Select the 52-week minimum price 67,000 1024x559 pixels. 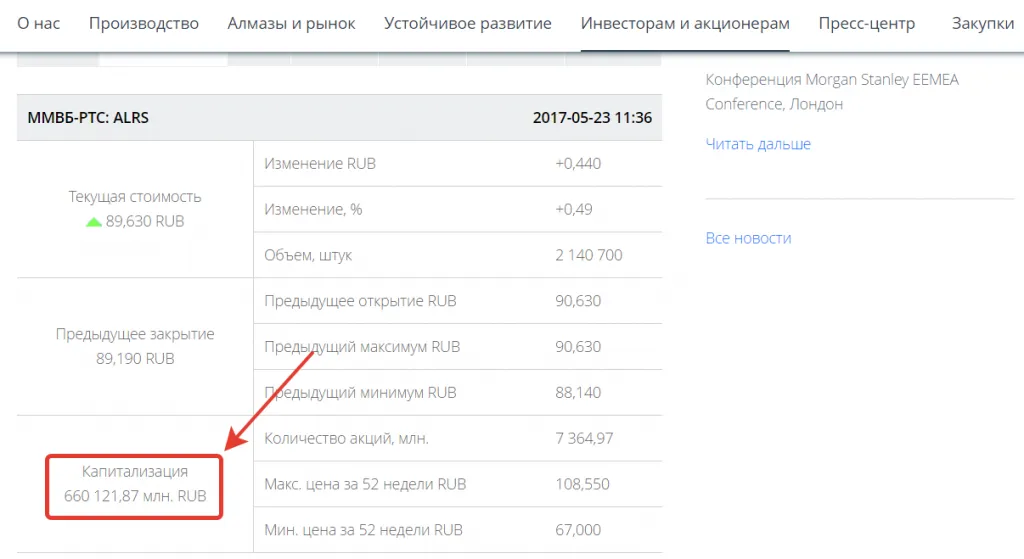(578, 530)
